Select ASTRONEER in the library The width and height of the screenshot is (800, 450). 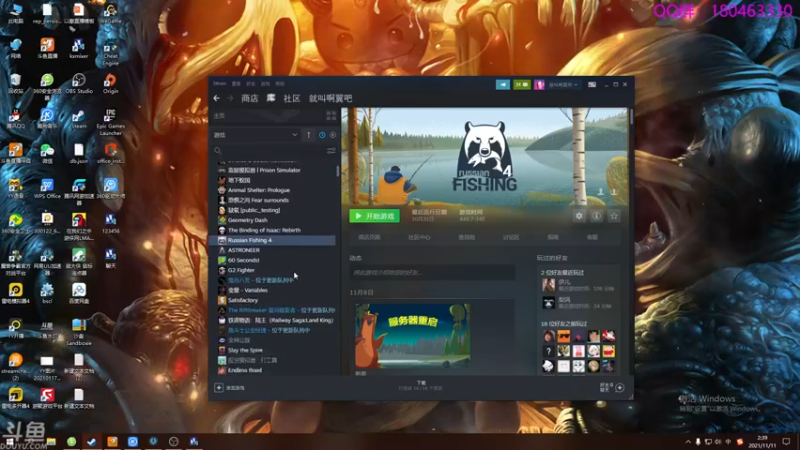point(273,250)
